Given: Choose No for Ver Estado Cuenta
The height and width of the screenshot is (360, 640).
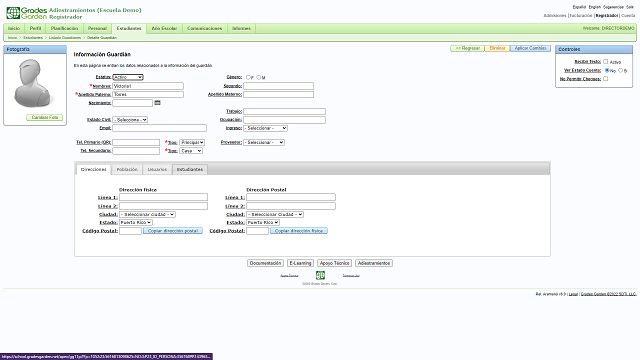Looking at the screenshot, I should 607,70.
